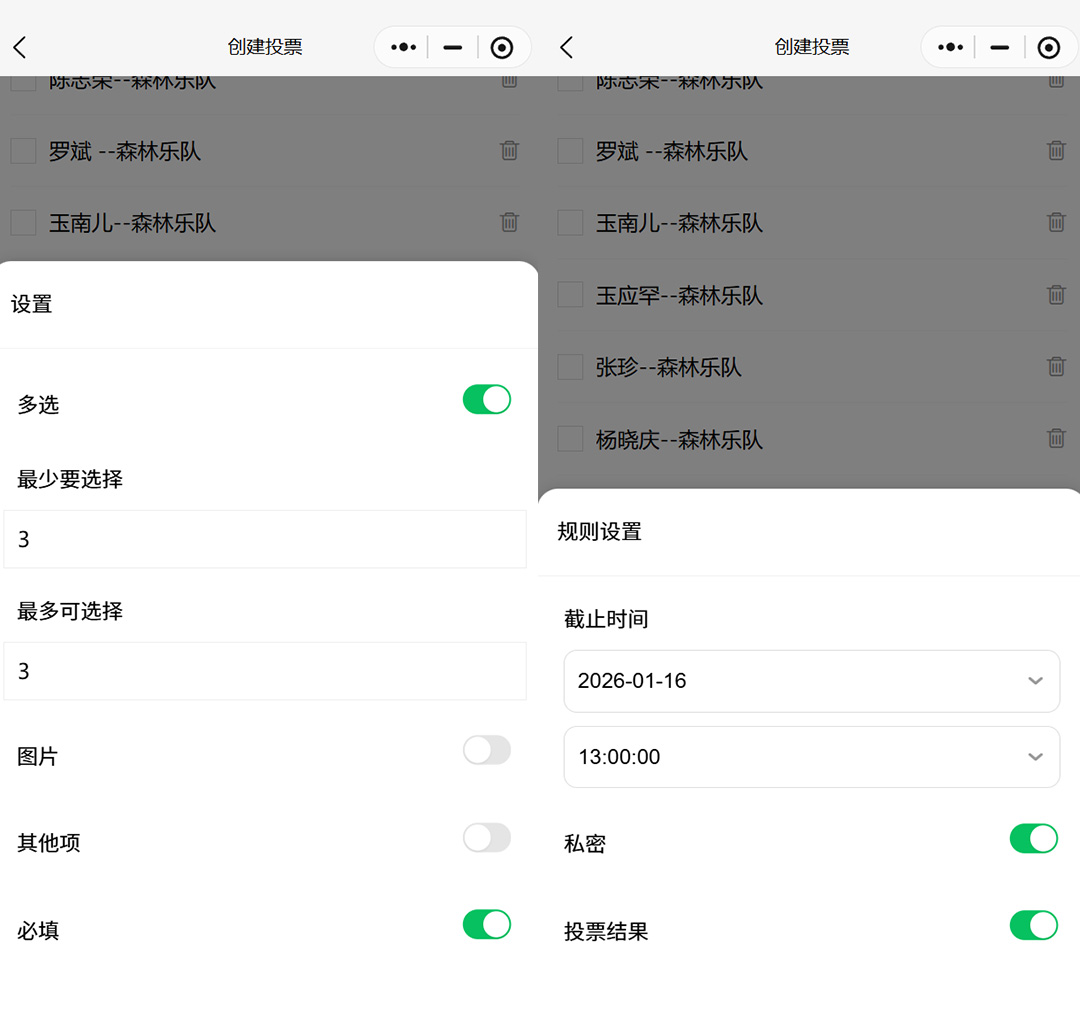The height and width of the screenshot is (1020, 1080).
Task: Focus the 最多可选择 number field
Action: point(265,671)
